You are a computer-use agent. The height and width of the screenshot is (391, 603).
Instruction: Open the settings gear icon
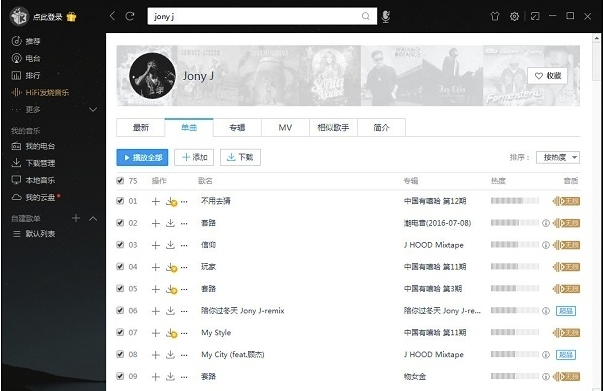(x=514, y=16)
